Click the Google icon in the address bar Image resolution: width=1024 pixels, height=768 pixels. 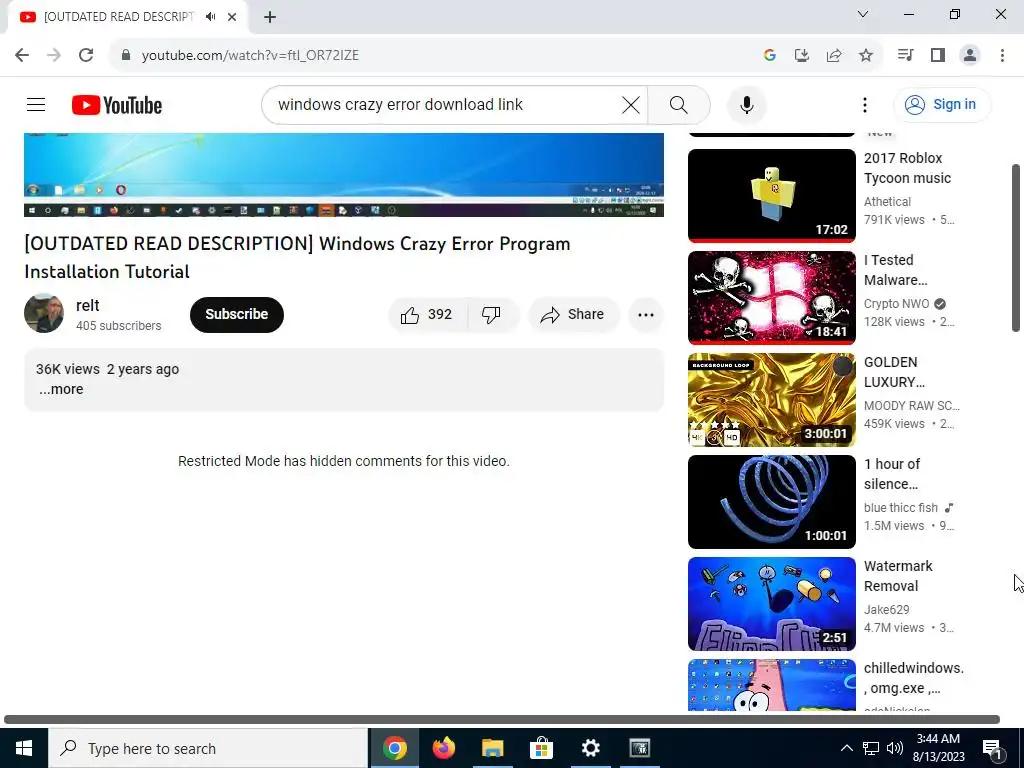pyautogui.click(x=769, y=55)
